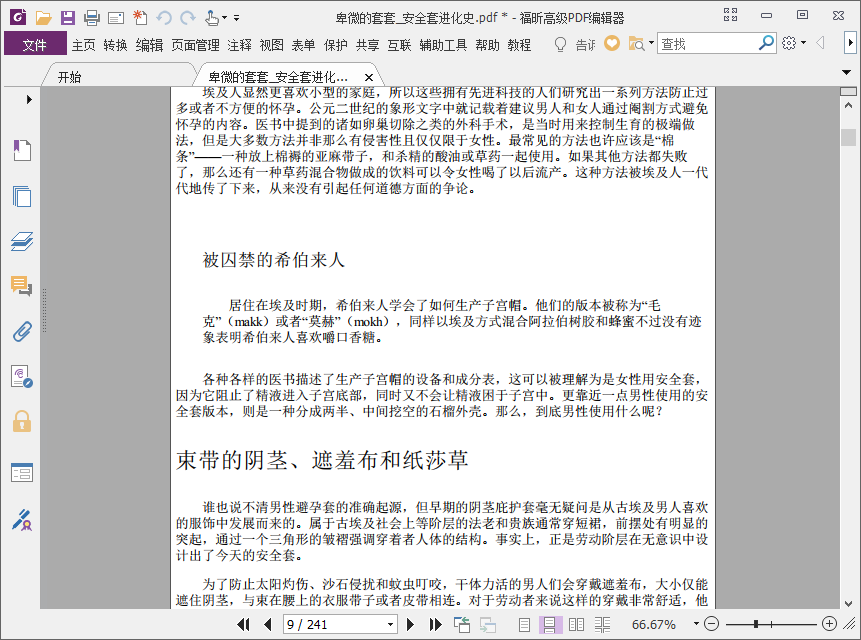
Task: Open the Digital Signatures pen panel
Action: coord(22,520)
